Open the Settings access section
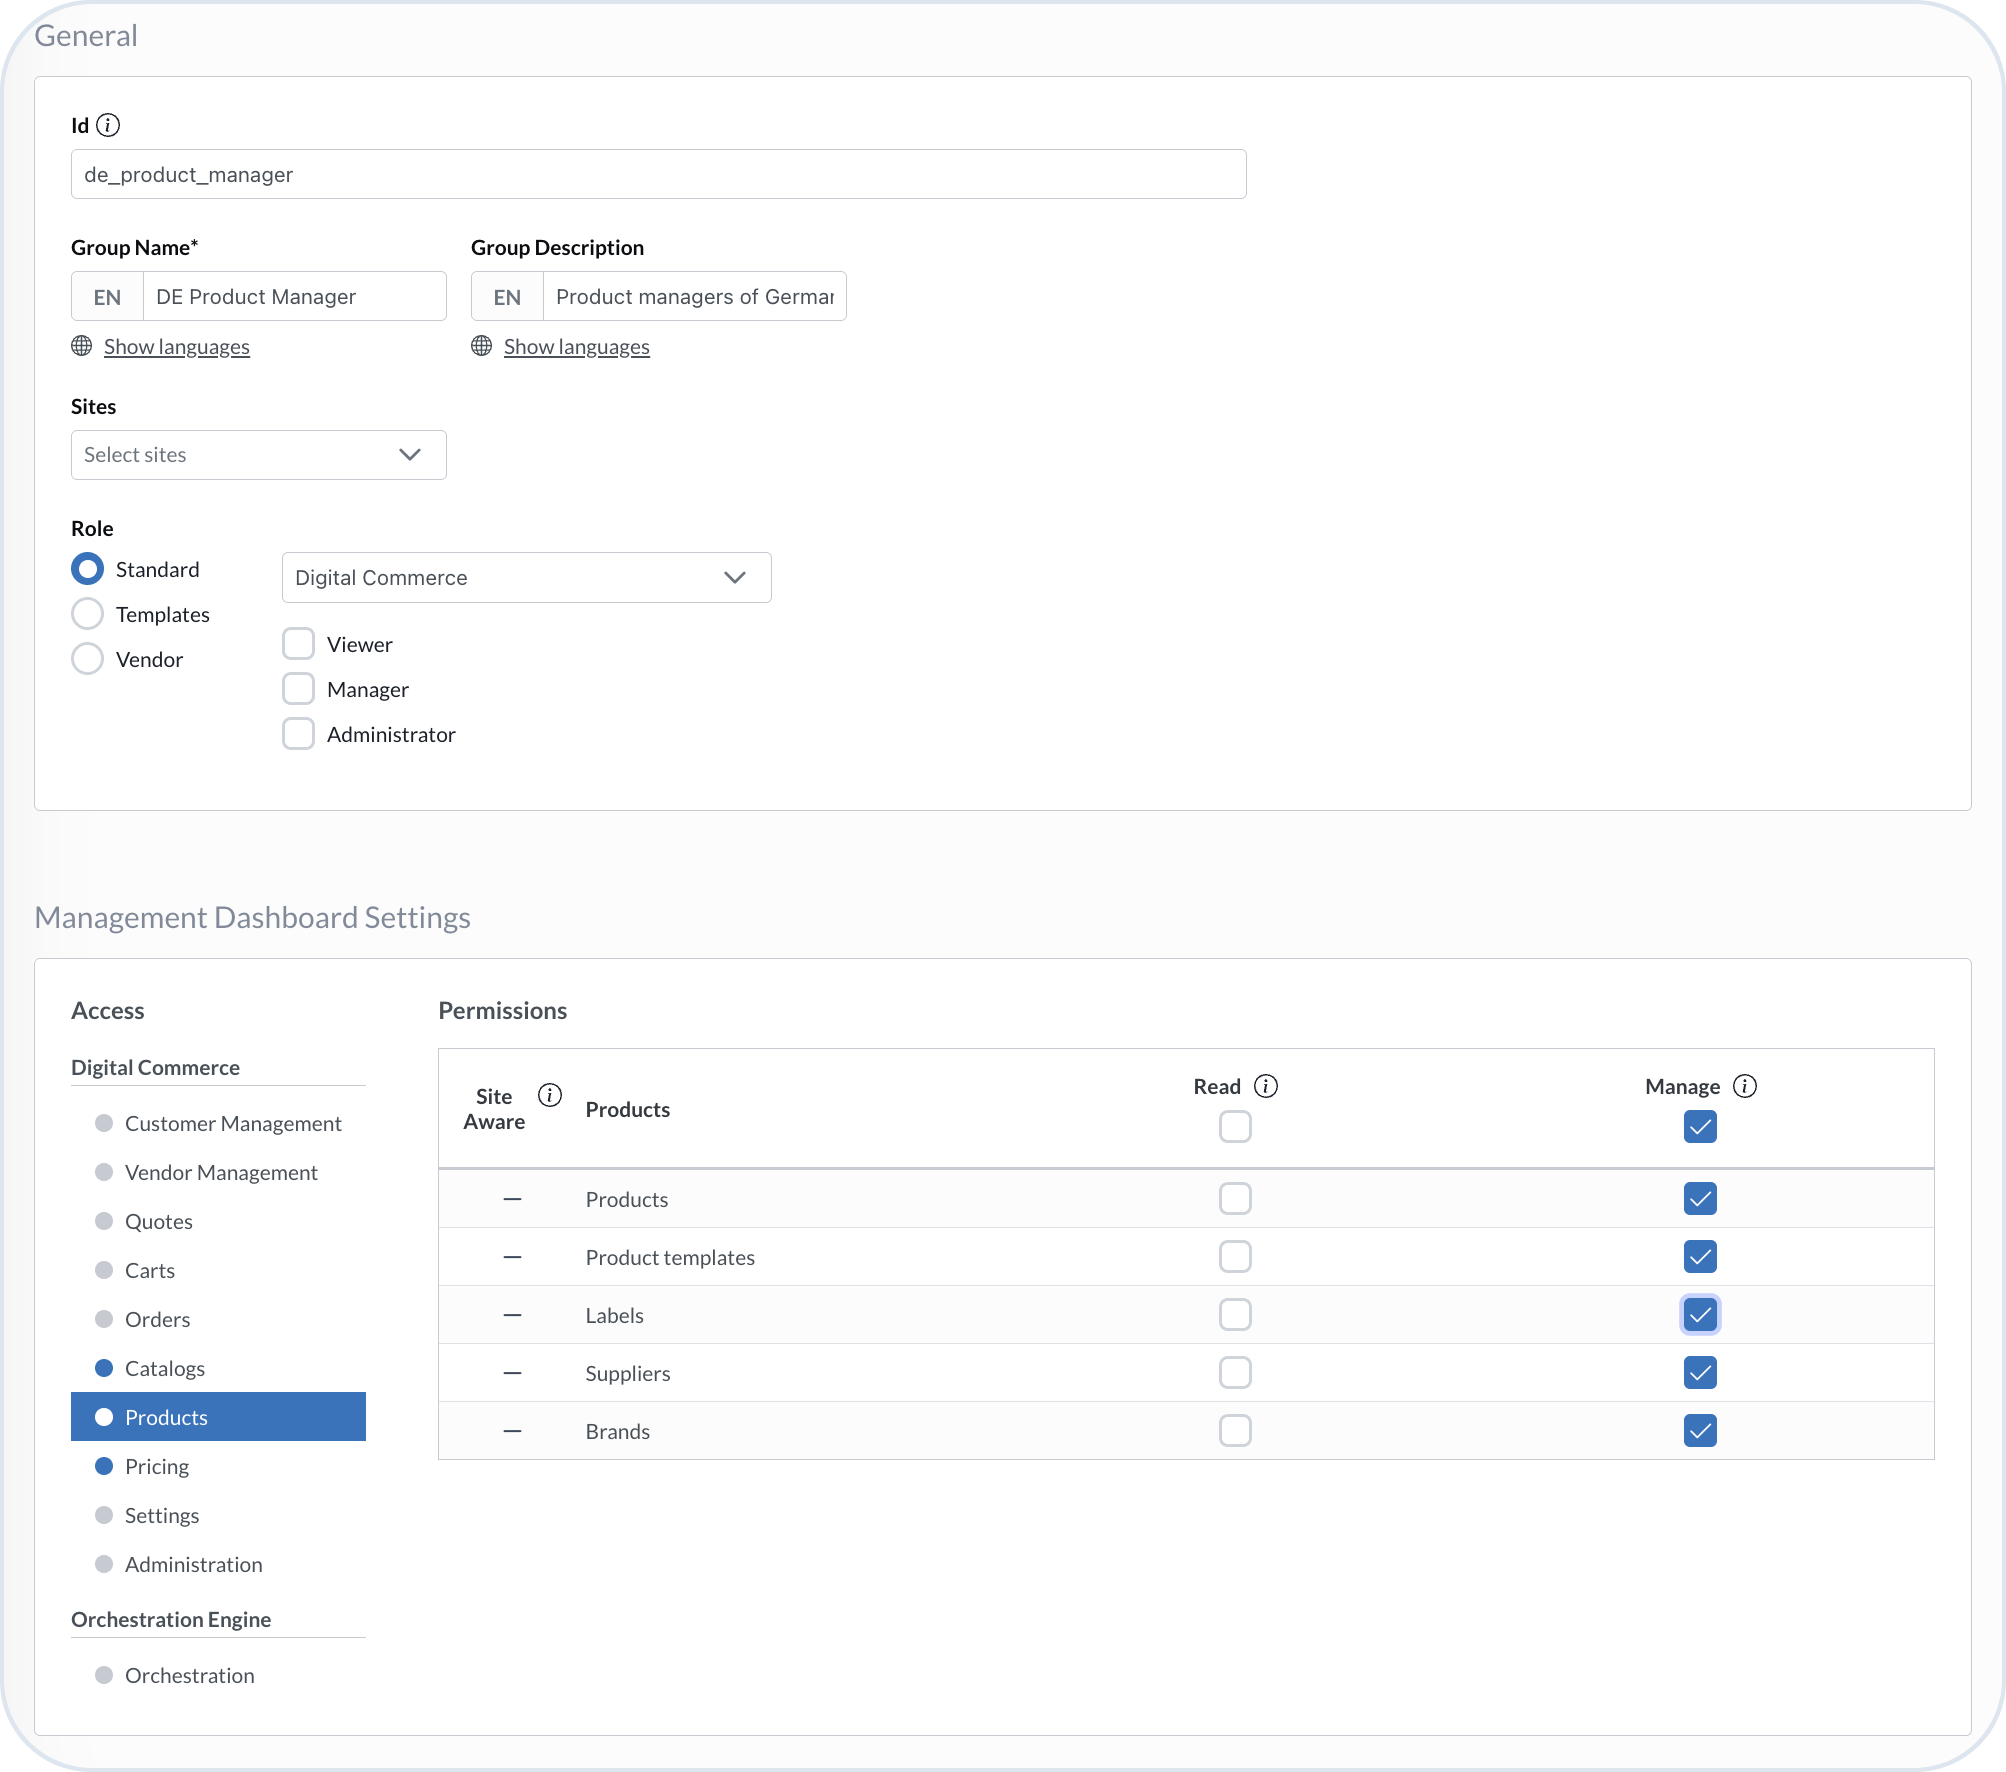Viewport: 2006px width, 1772px height. tap(161, 1515)
